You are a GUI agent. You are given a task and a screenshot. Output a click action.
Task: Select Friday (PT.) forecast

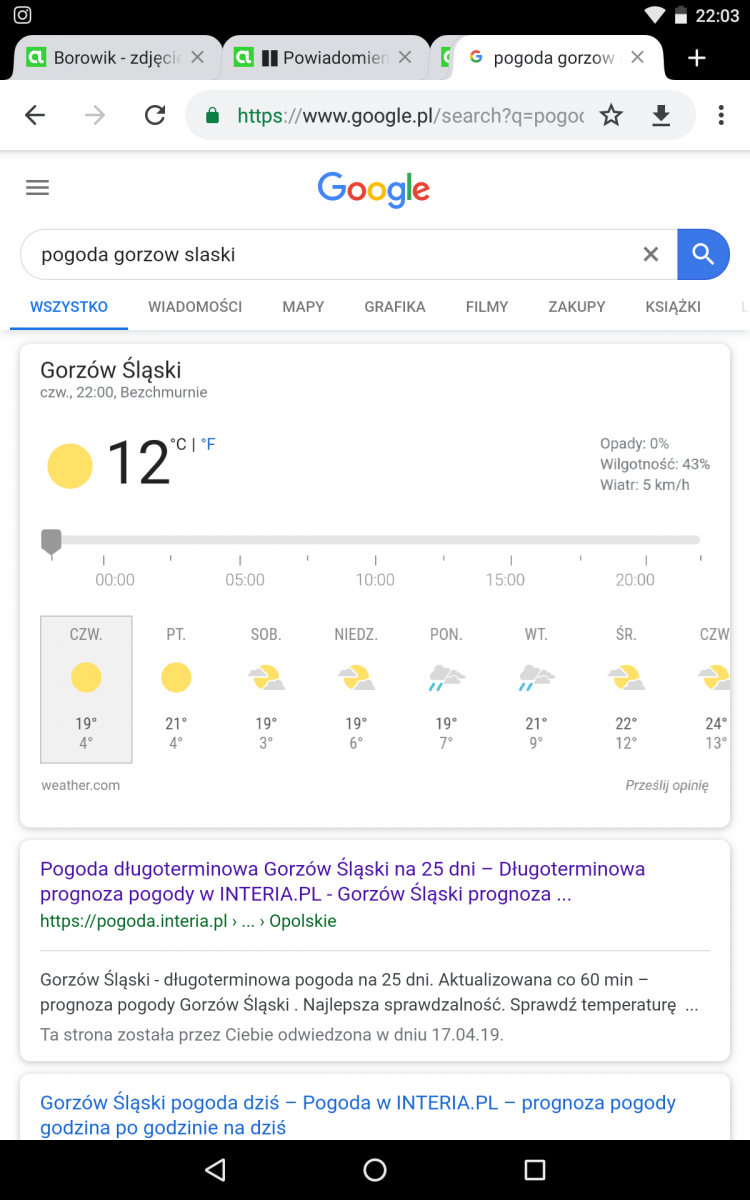176,690
